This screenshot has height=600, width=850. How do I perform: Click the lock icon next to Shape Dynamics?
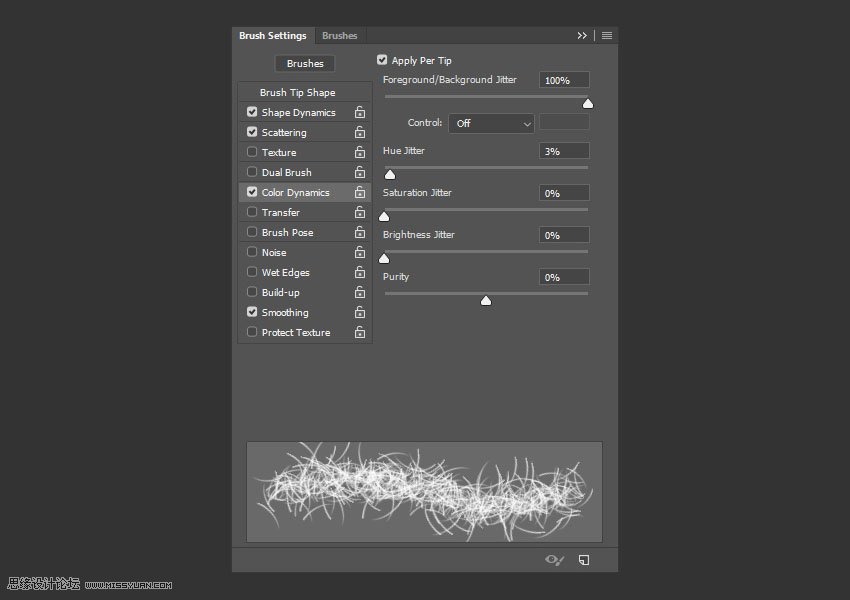(359, 113)
